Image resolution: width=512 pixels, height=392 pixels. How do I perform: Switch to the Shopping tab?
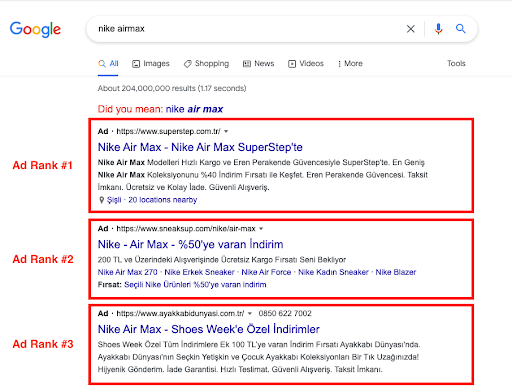coord(206,64)
